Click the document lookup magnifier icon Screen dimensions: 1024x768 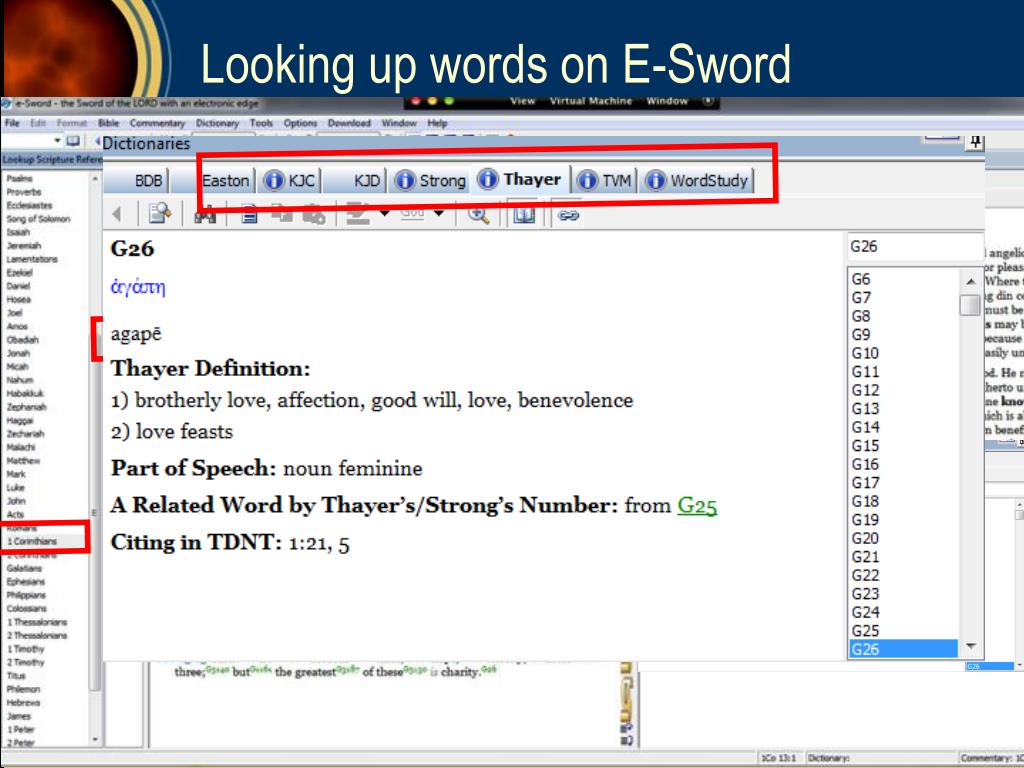tap(160, 214)
